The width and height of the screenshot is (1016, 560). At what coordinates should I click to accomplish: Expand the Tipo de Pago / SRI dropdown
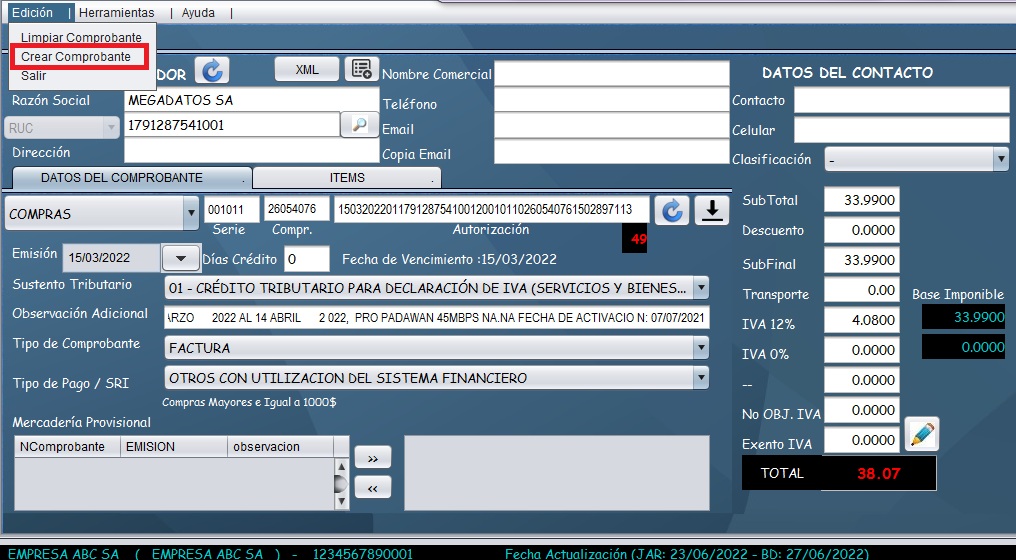(700, 378)
